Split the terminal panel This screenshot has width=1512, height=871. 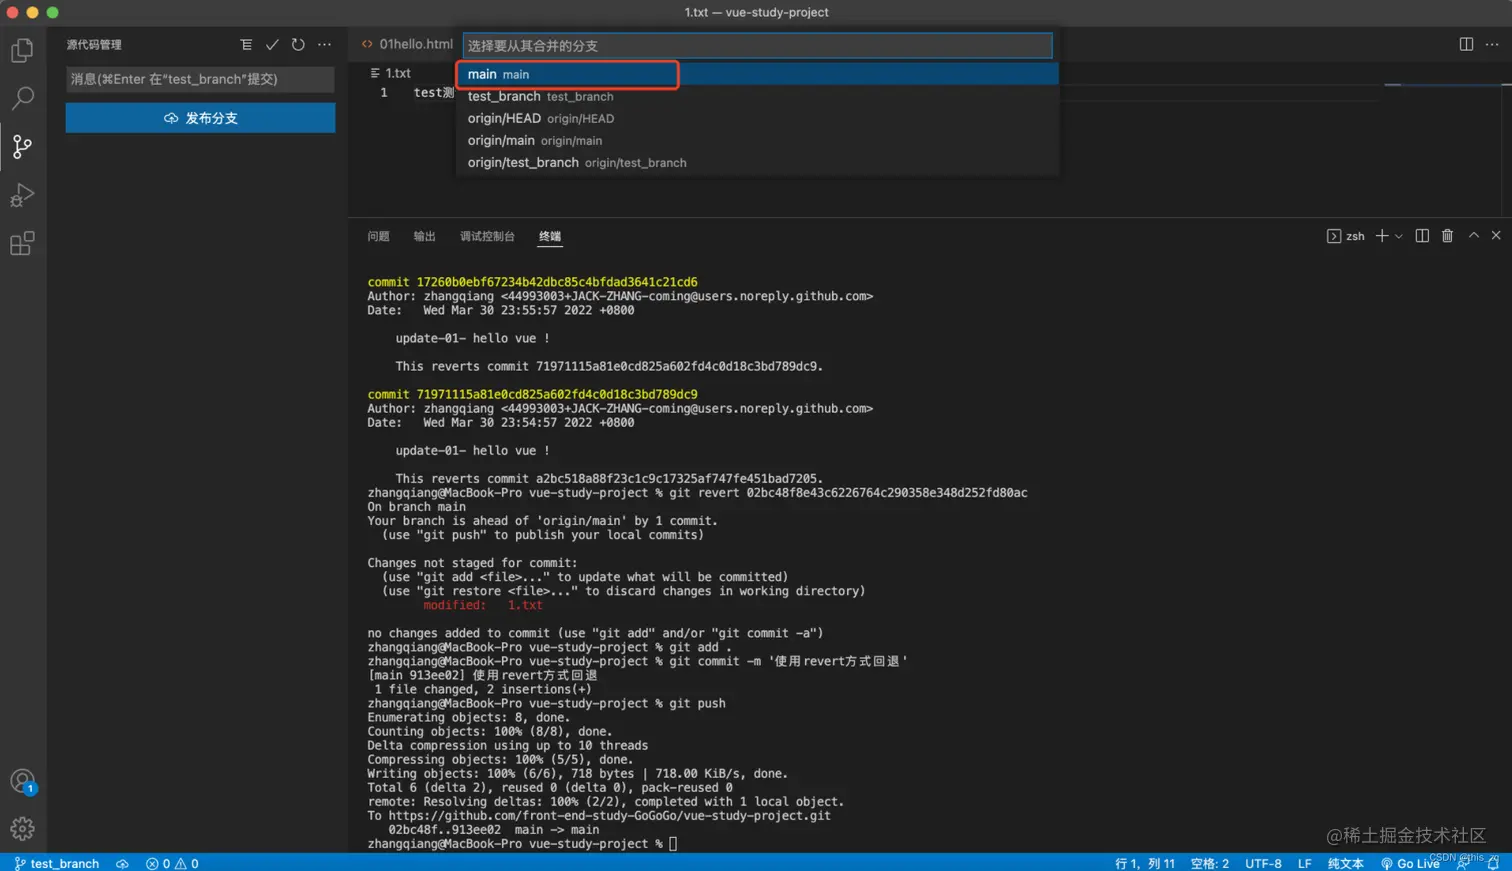tap(1422, 236)
